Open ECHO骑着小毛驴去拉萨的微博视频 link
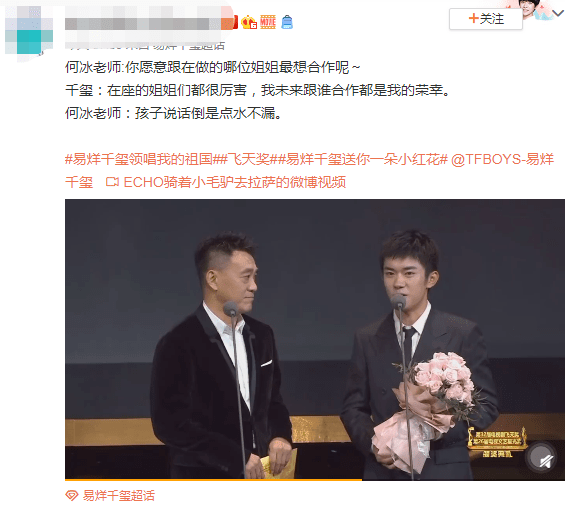This screenshot has height=506, width=565. click(235, 182)
